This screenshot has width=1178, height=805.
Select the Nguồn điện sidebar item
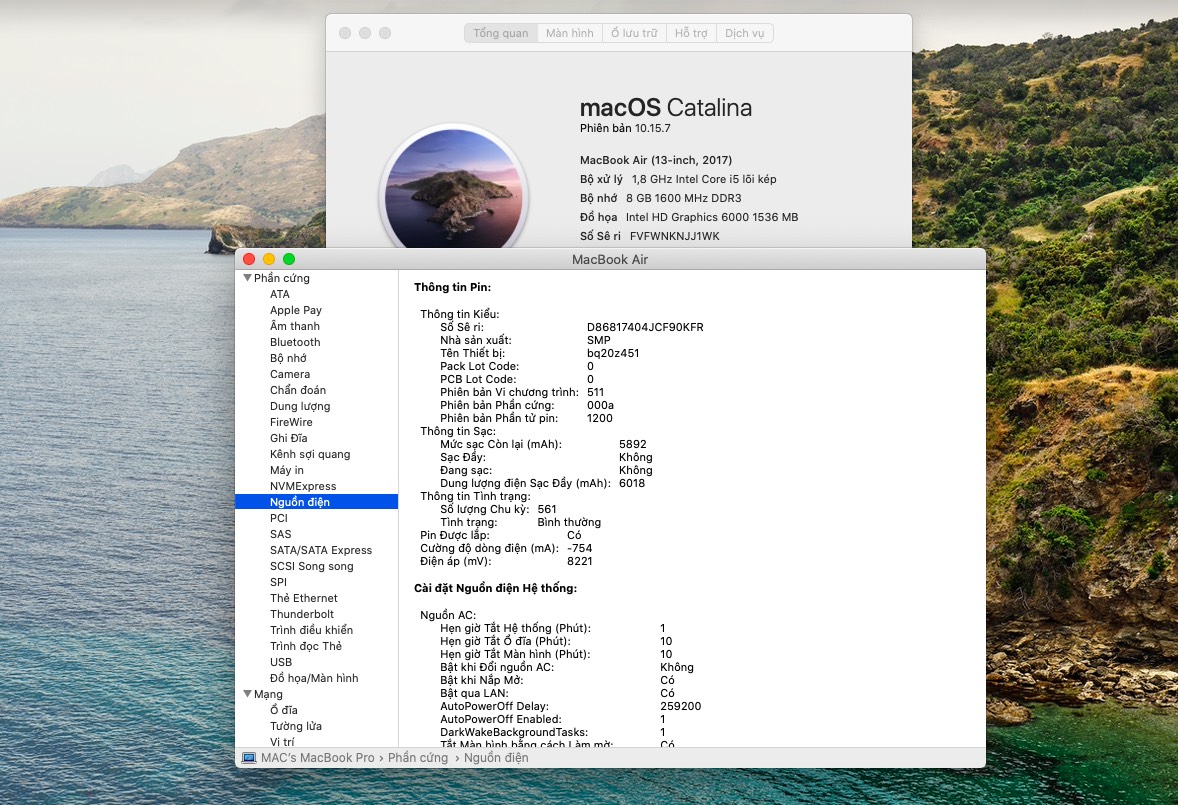(x=300, y=502)
